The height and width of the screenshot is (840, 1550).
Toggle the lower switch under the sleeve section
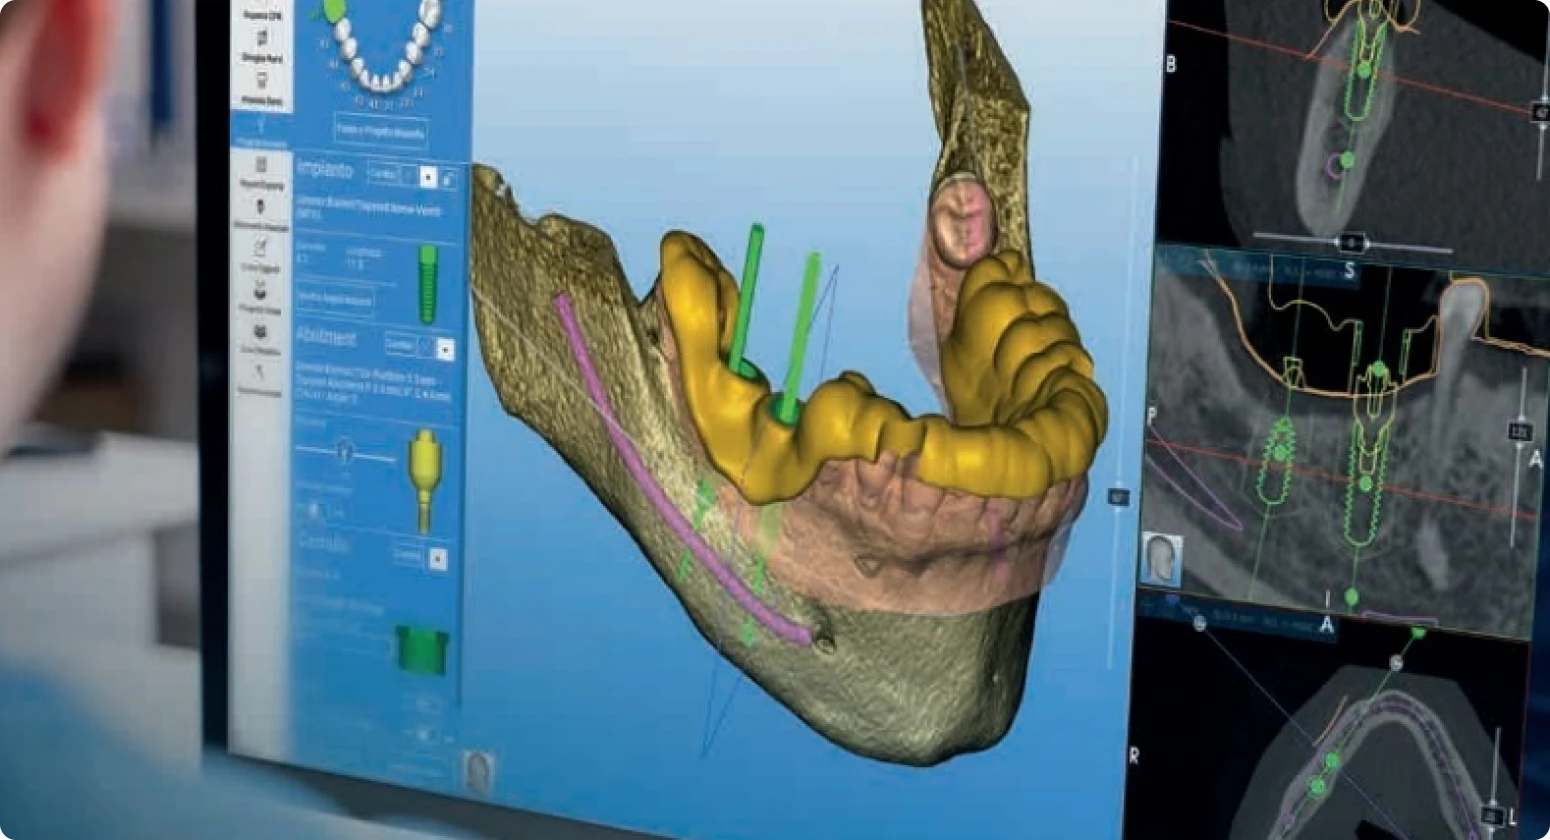click(x=426, y=735)
